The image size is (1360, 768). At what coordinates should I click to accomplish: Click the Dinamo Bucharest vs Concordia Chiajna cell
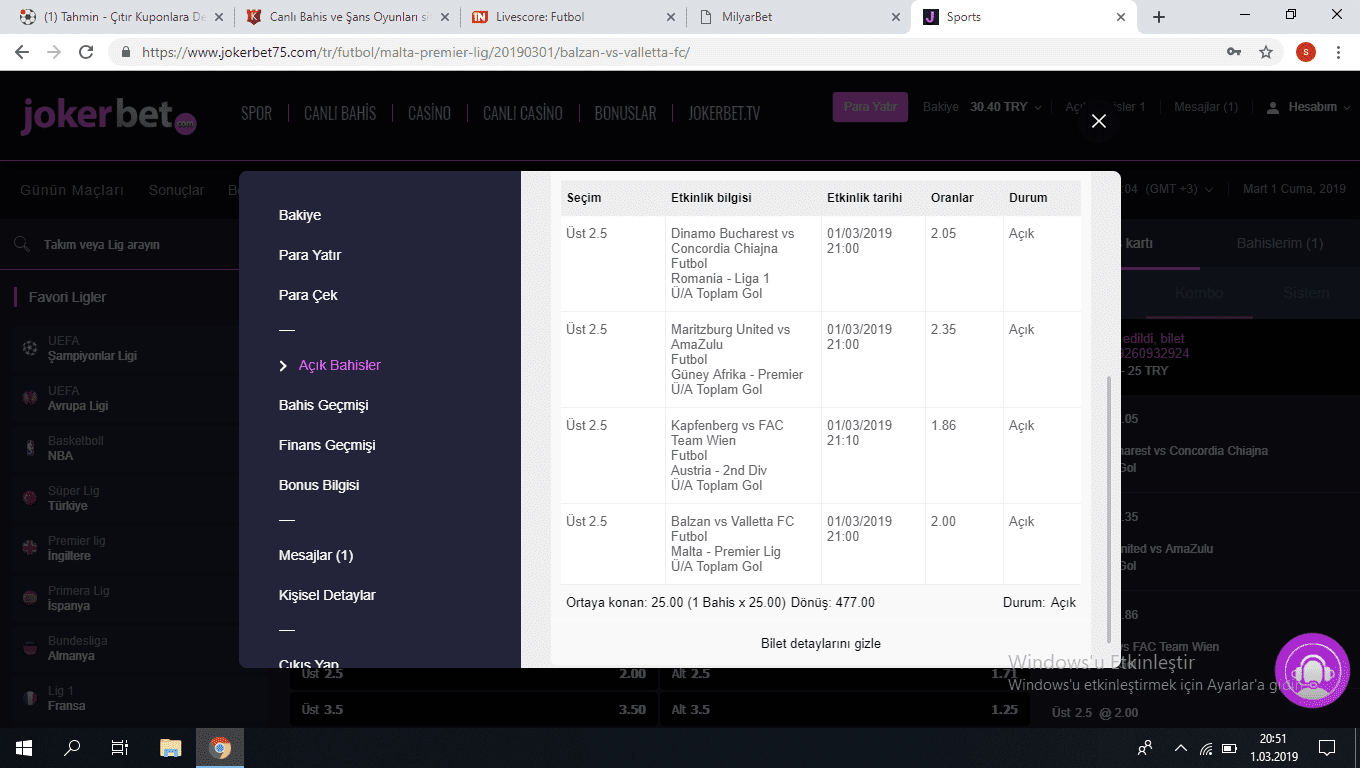point(743,264)
